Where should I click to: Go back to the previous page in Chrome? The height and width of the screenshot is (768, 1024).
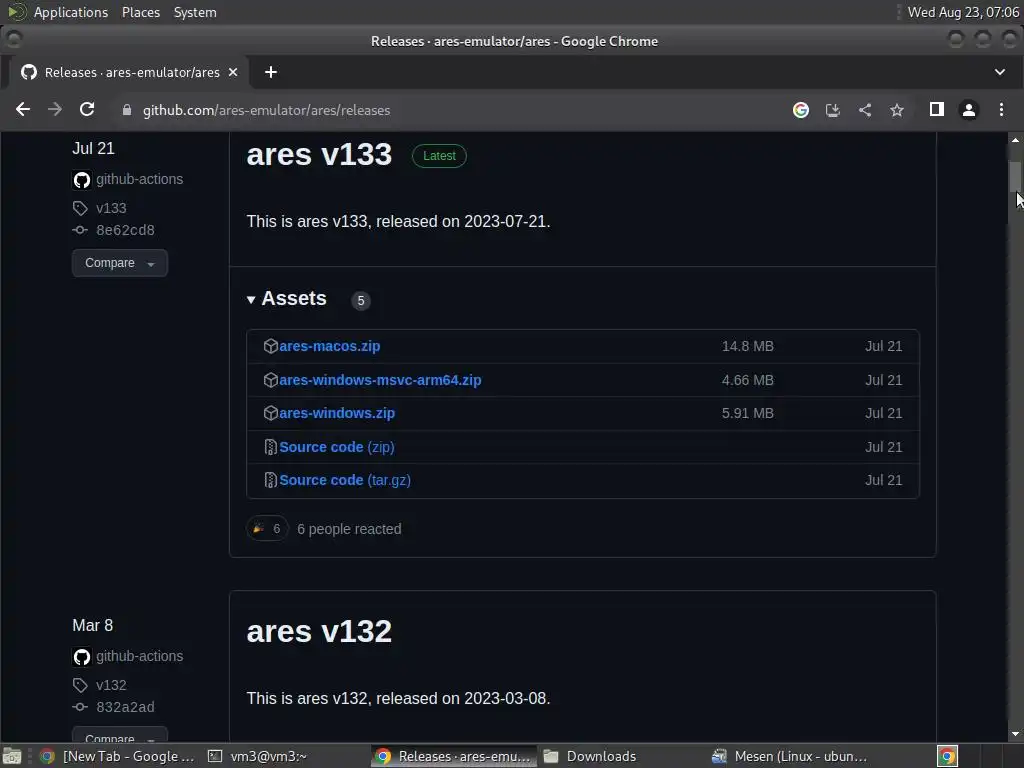pos(23,110)
